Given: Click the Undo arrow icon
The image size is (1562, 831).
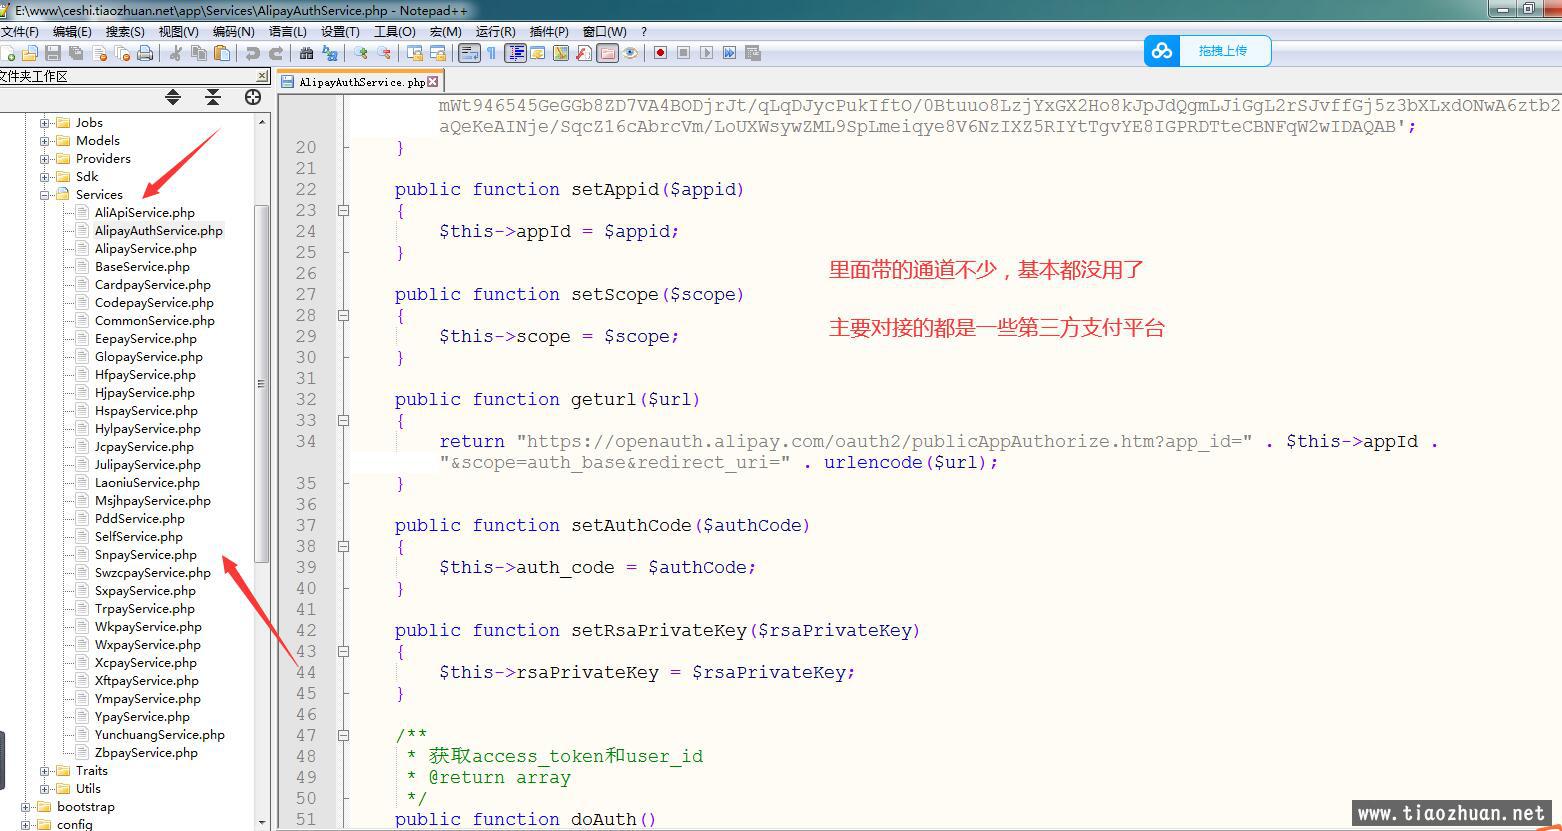Looking at the screenshot, I should click(252, 53).
